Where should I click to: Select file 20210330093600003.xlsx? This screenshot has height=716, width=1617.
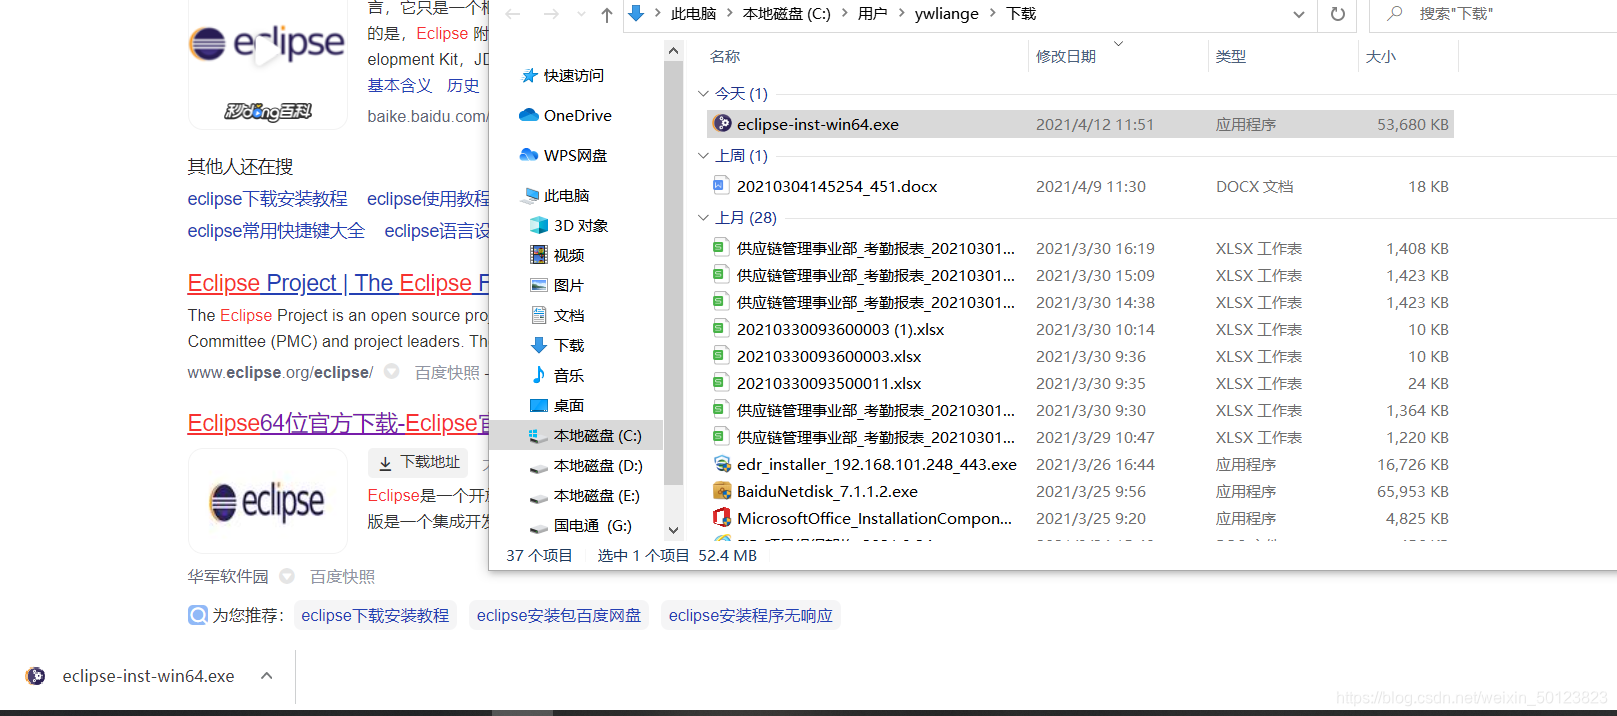pos(829,357)
